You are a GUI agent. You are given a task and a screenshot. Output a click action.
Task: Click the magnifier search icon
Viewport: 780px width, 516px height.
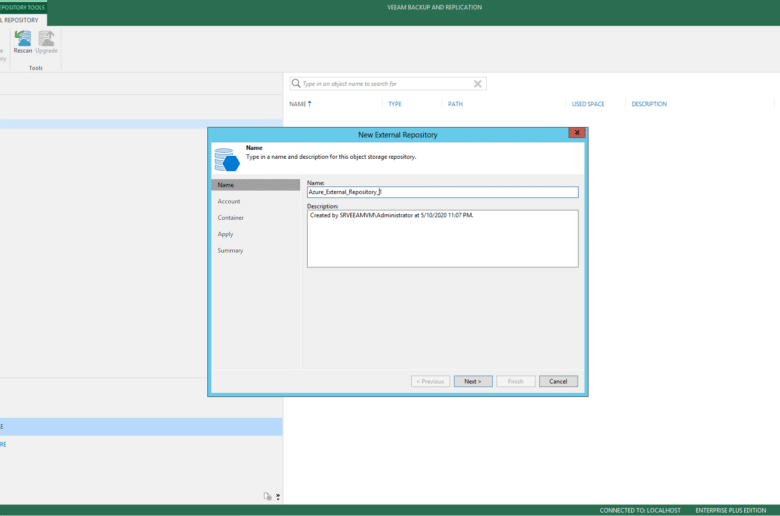click(x=296, y=83)
